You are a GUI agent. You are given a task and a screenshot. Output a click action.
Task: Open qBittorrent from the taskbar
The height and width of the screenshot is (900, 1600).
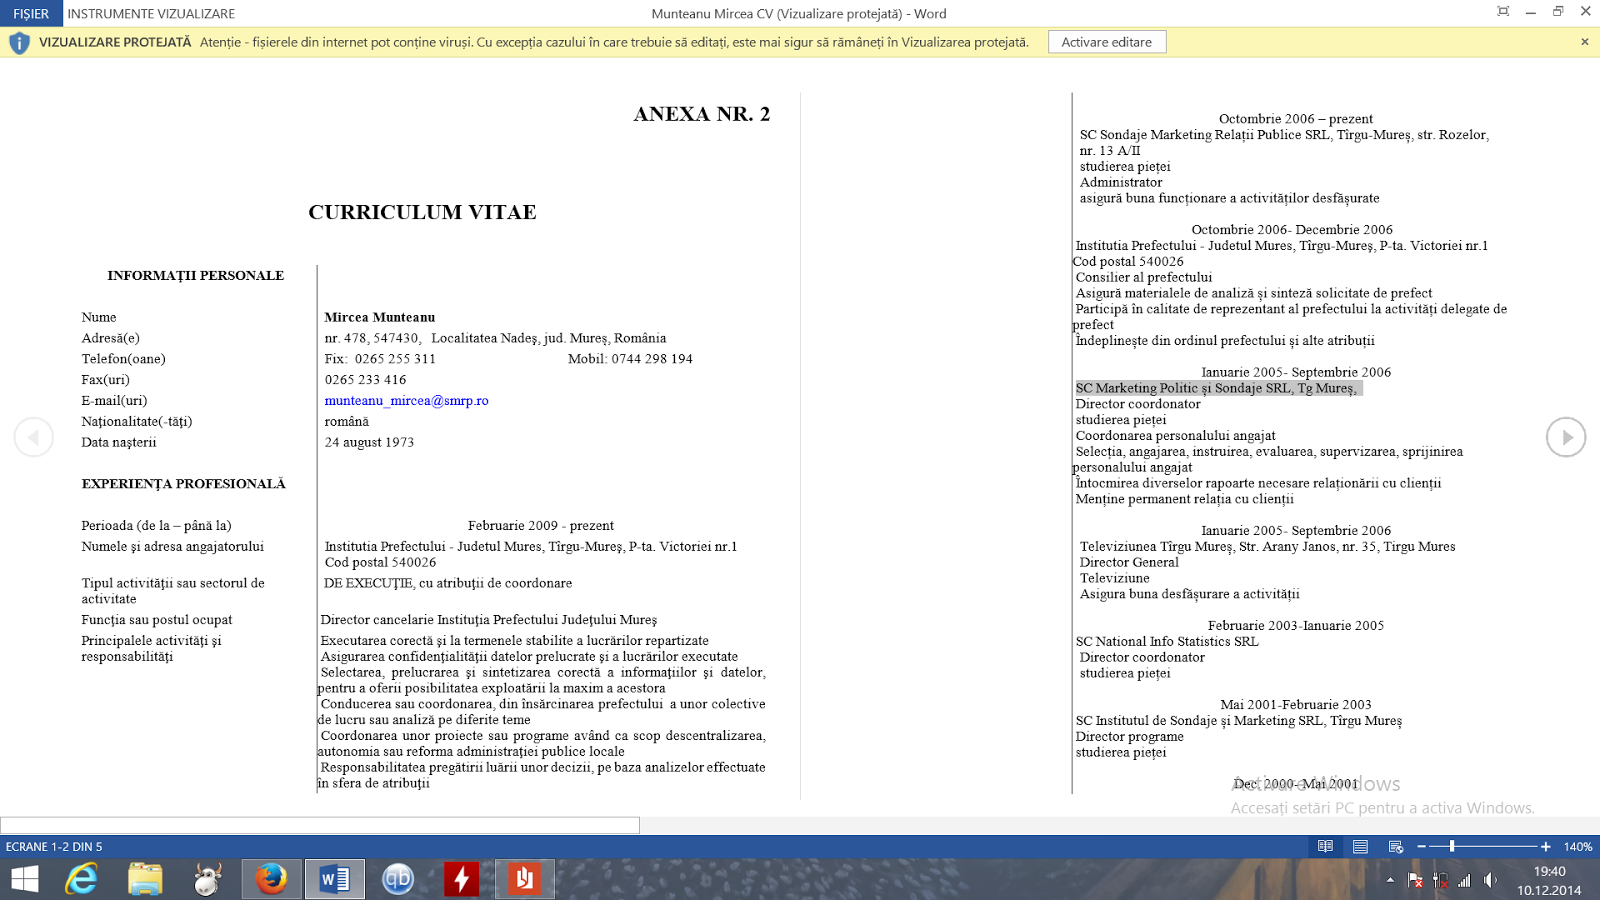pos(397,879)
